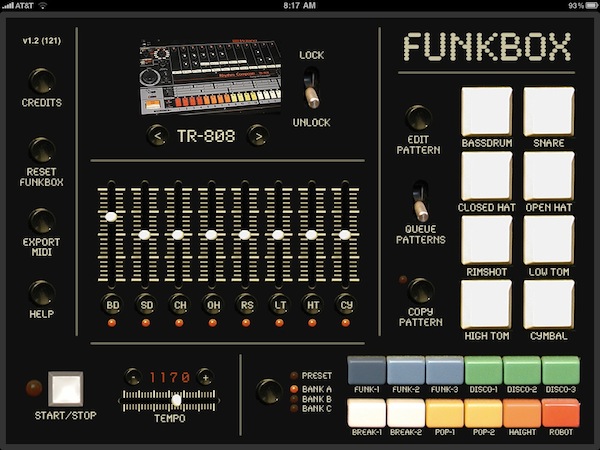The width and height of the screenshot is (600, 450).
Task: Tap the Low Tom pad
Action: pos(549,240)
